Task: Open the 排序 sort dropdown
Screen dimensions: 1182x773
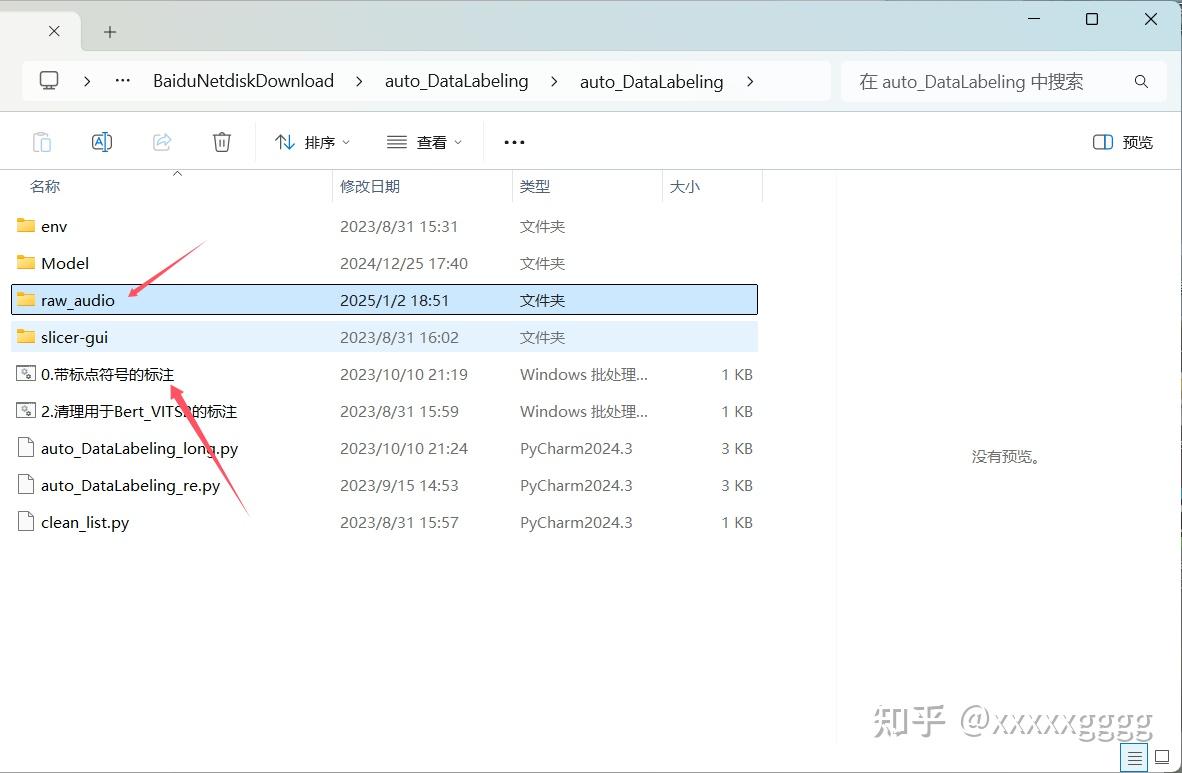Action: point(313,141)
